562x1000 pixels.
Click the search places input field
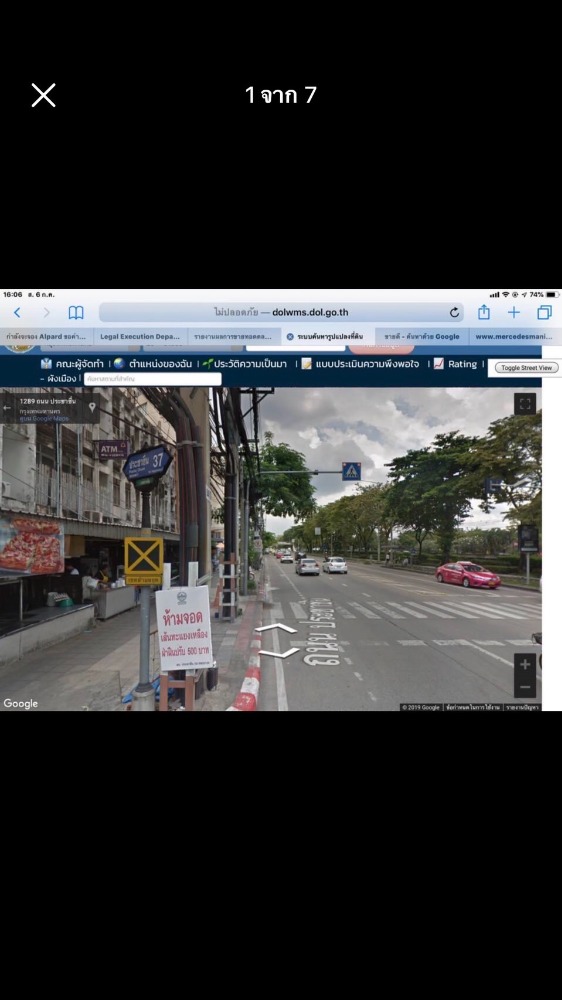pyautogui.click(x=152, y=379)
